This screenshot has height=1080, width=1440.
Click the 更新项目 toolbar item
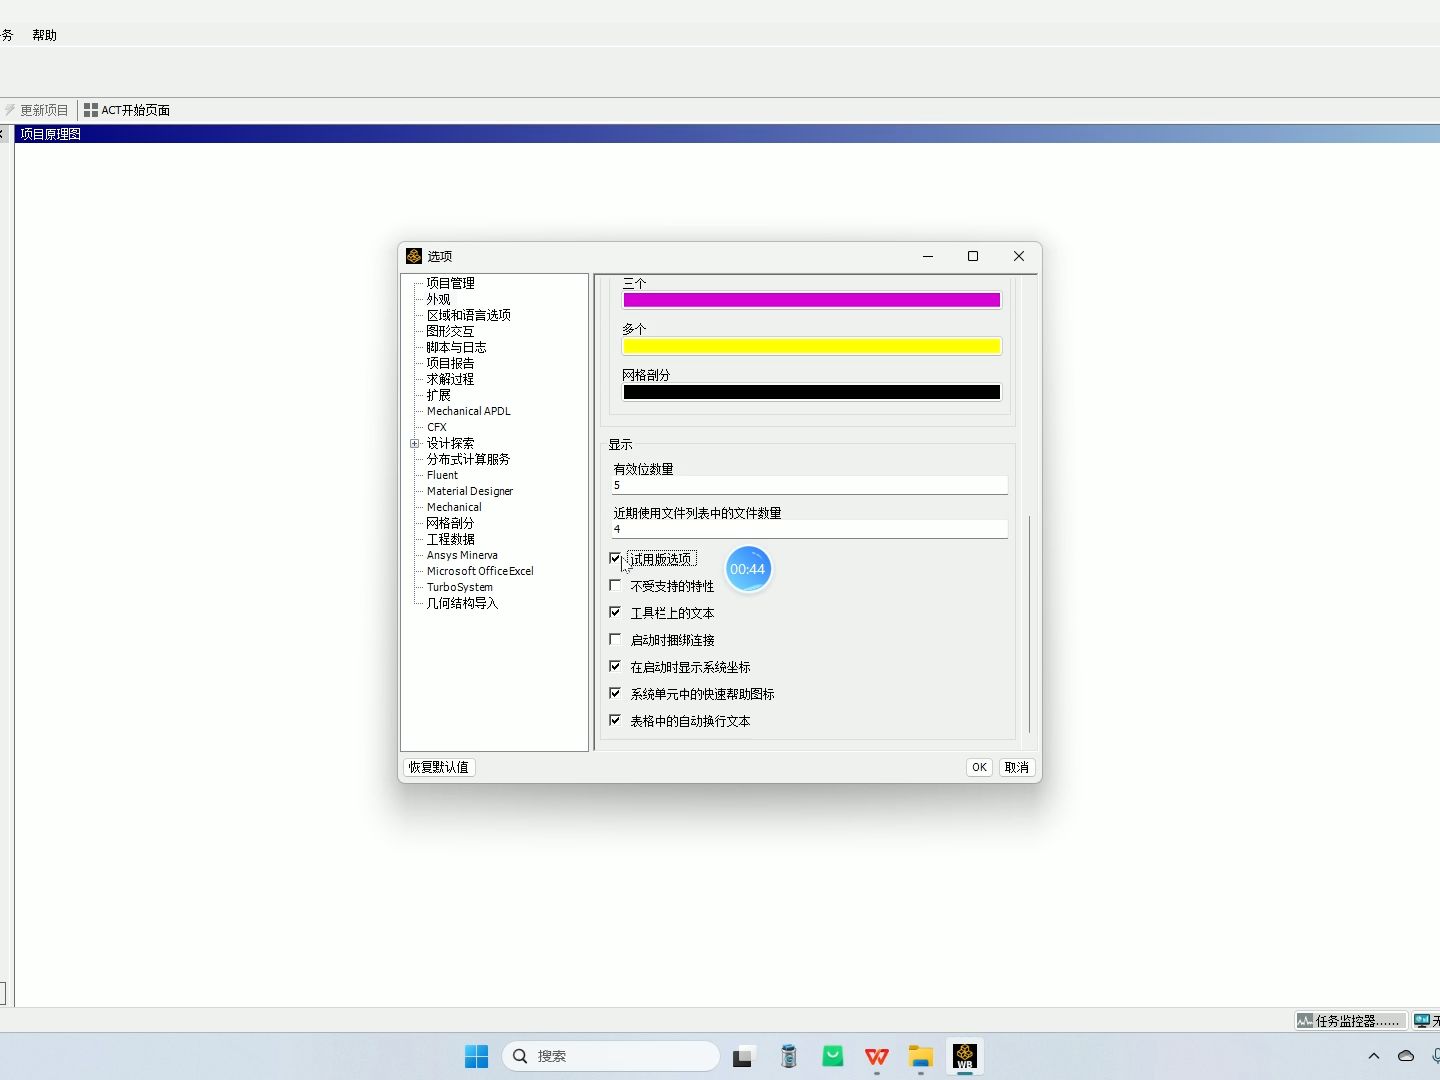(36, 110)
